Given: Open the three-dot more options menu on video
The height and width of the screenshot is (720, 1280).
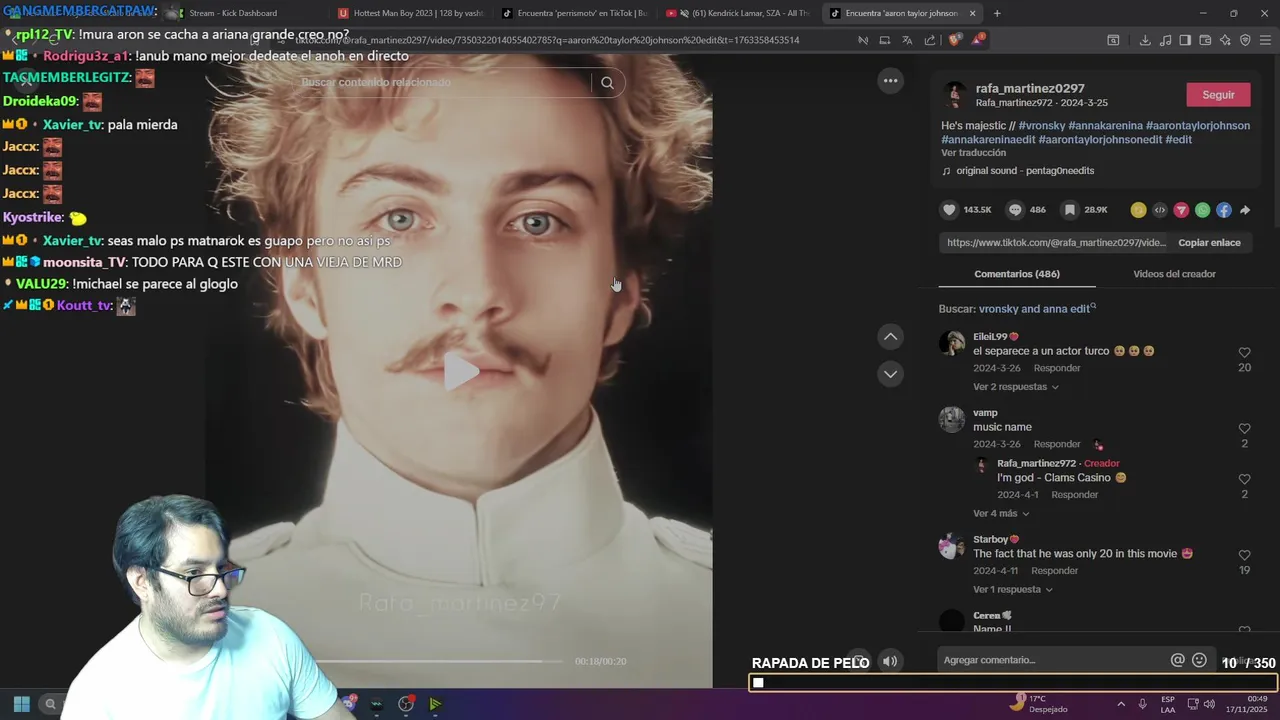Looking at the screenshot, I should pyautogui.click(x=890, y=80).
